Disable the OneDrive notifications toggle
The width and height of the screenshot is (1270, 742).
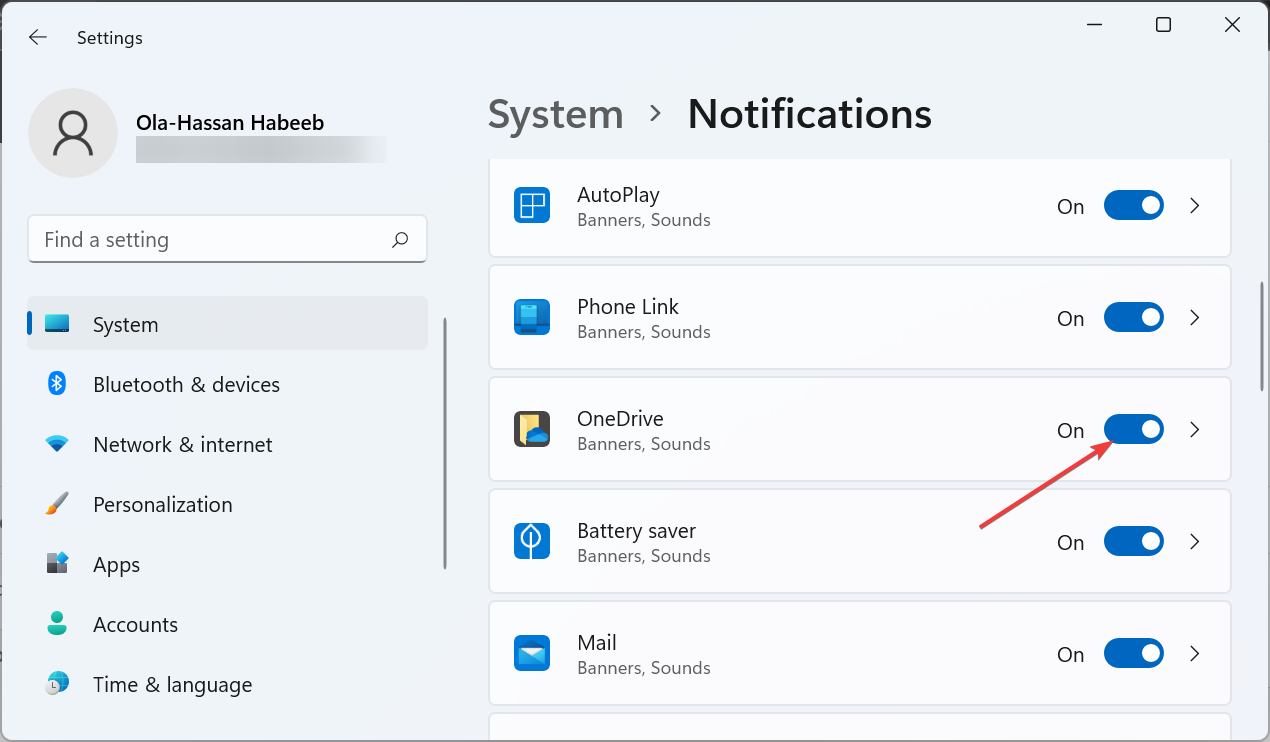click(x=1134, y=430)
